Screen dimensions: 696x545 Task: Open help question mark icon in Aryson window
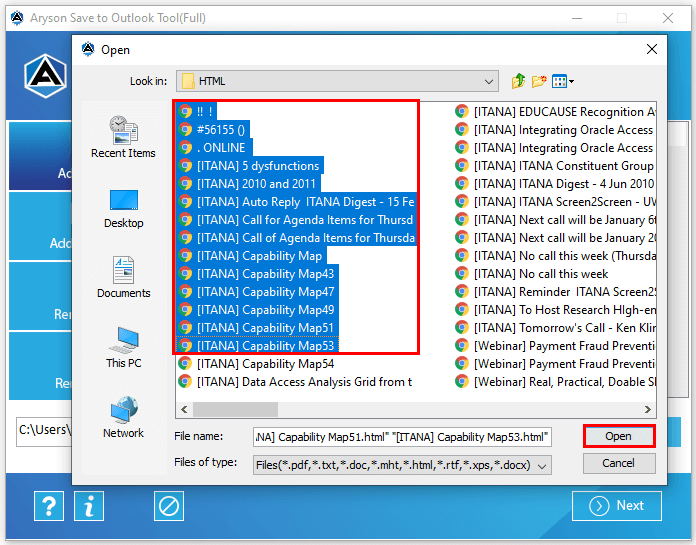(49, 506)
